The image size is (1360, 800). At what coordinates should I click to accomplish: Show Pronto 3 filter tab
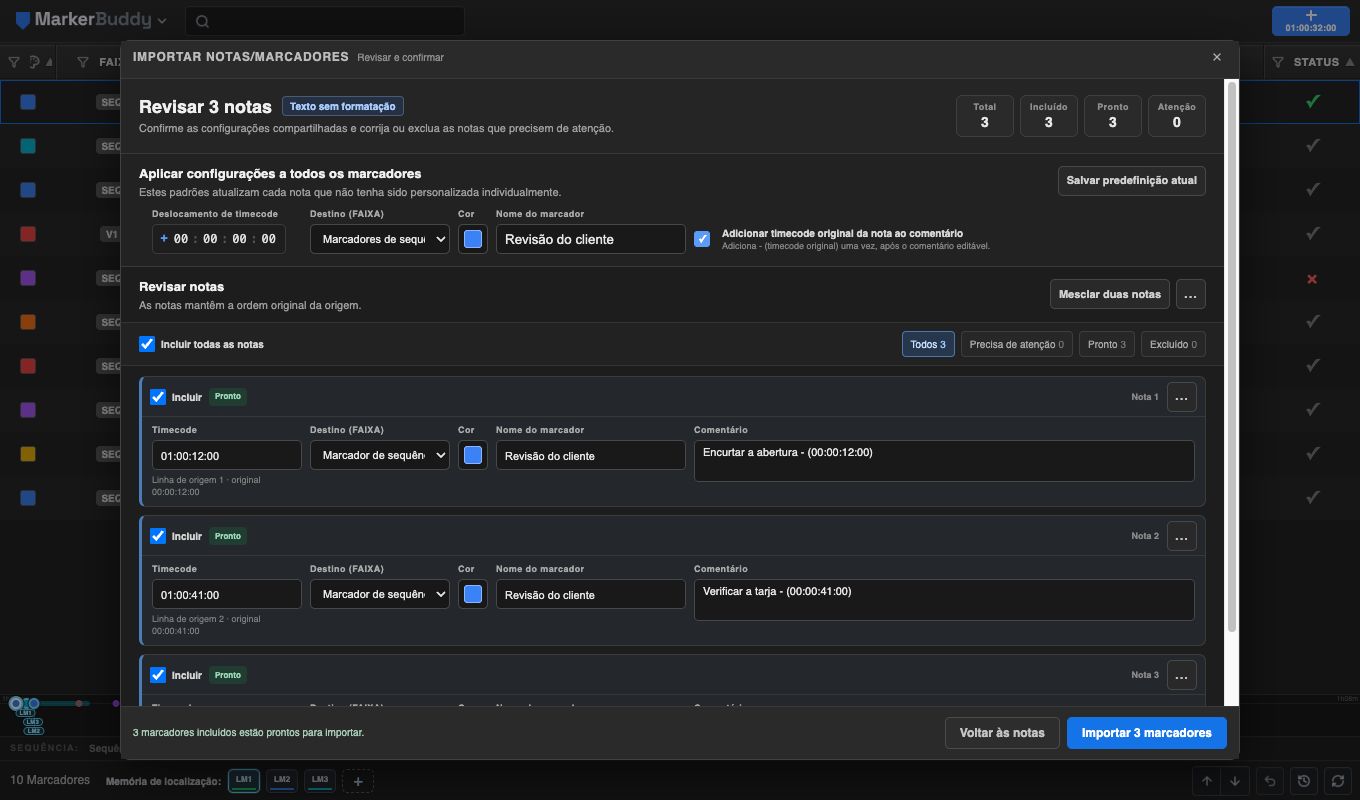(x=1106, y=344)
